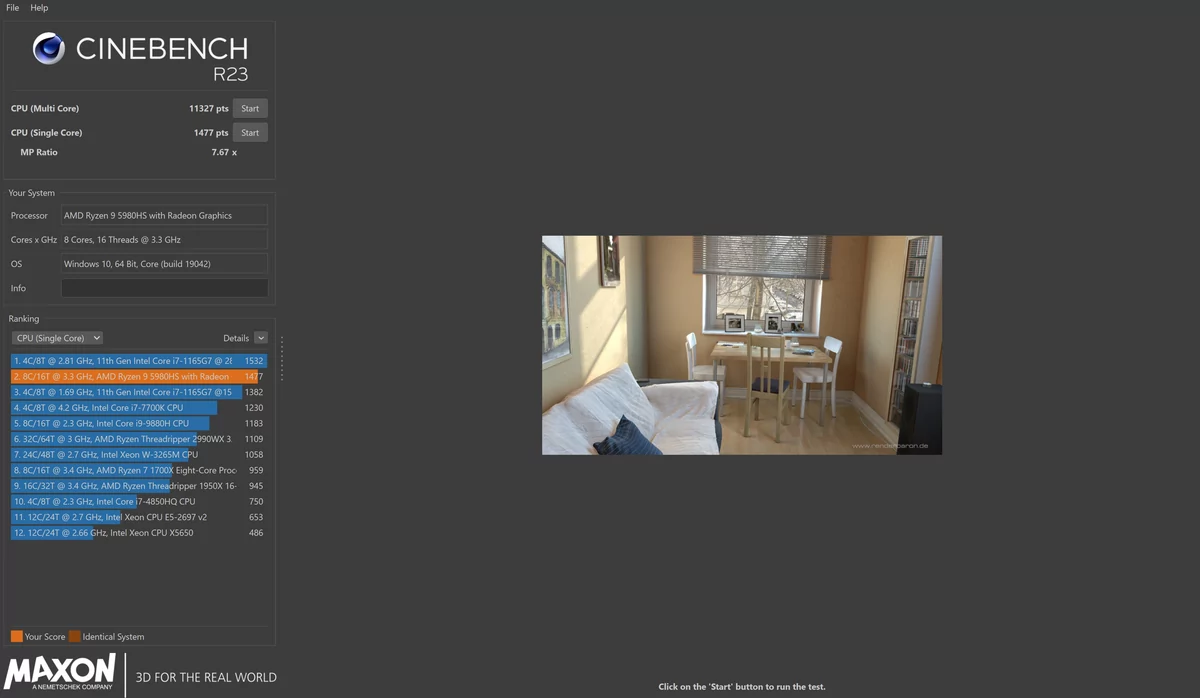Open the Help menu
The height and width of the screenshot is (698, 1200).
(39, 8)
